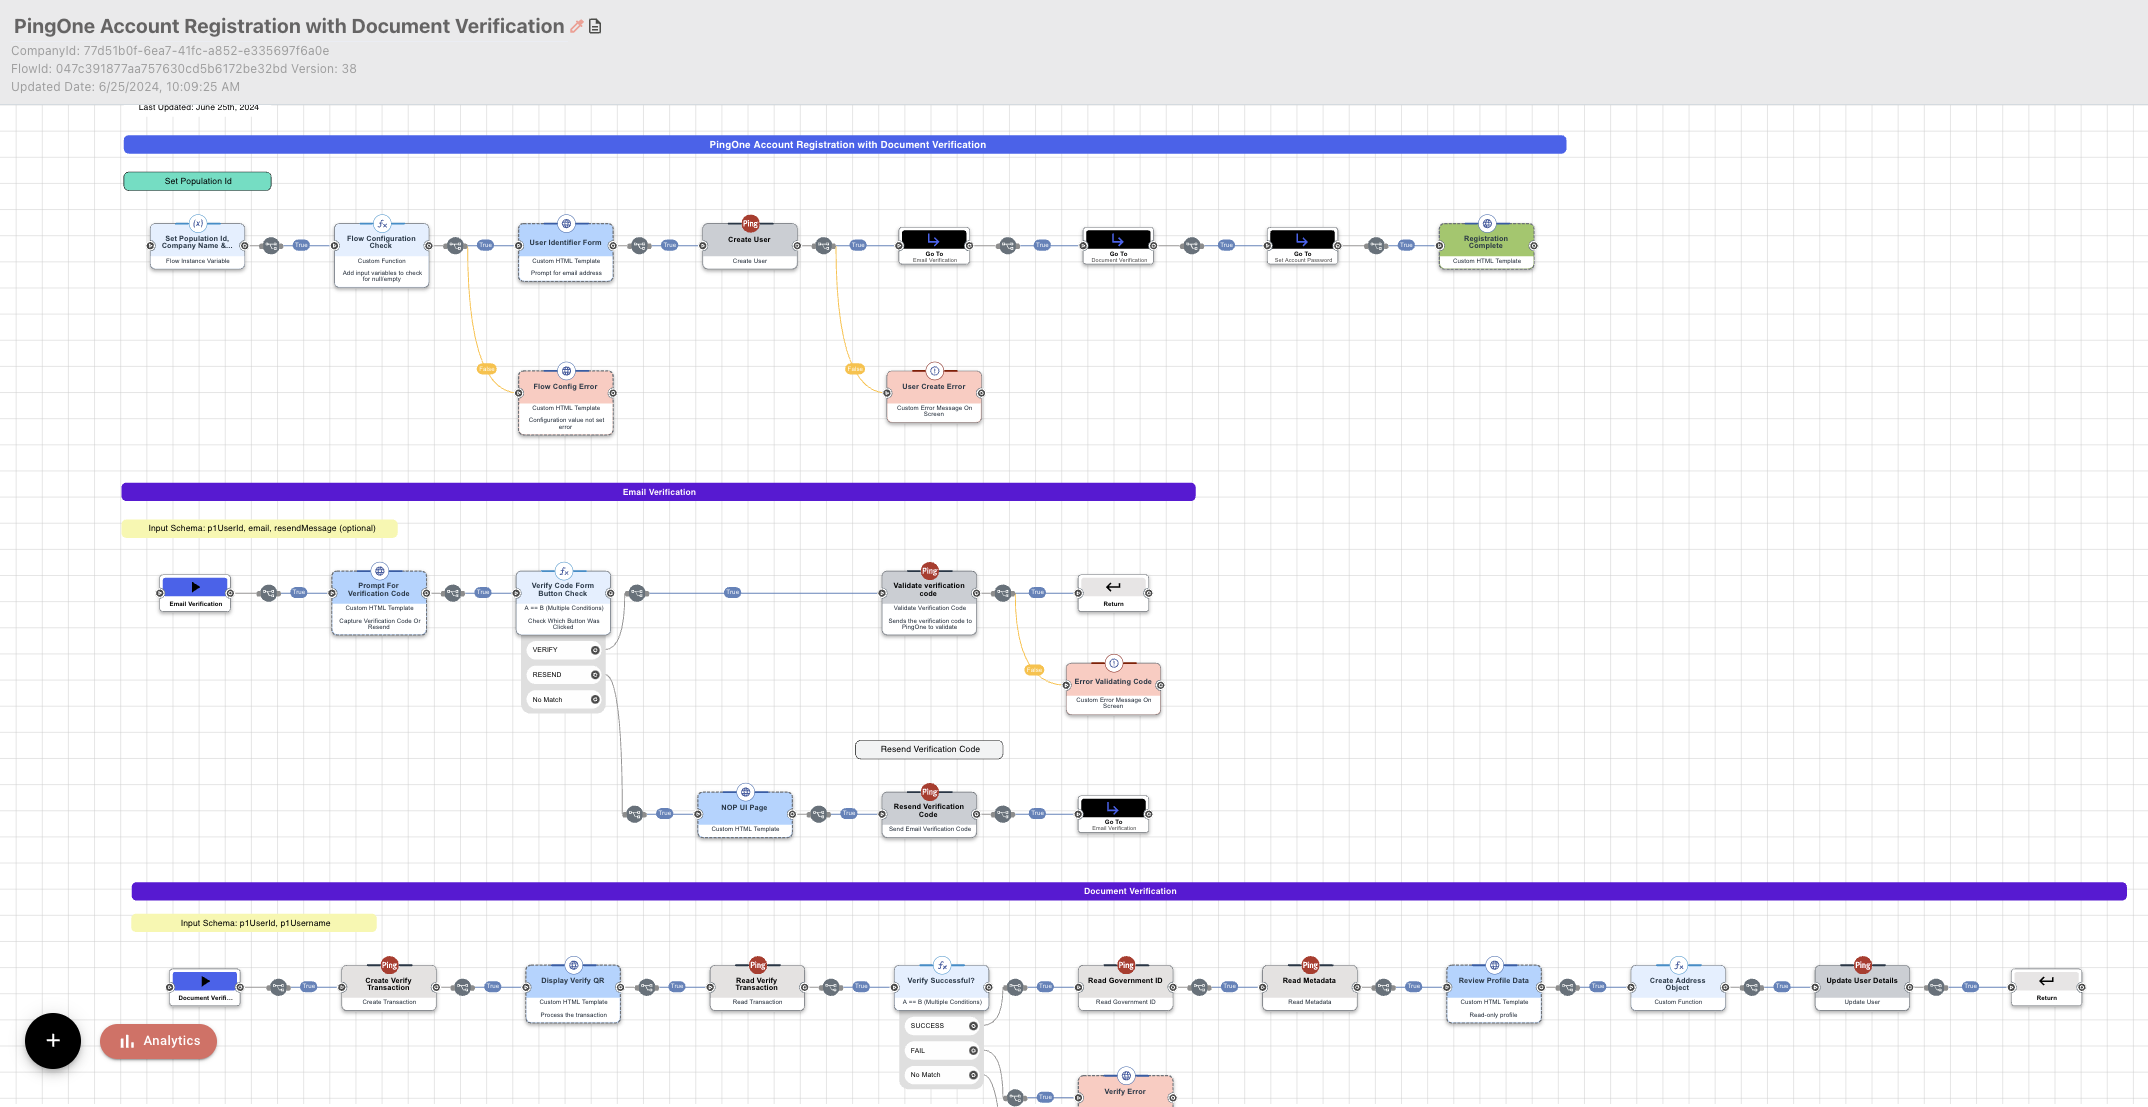Click the teal Set Population Id label
The image size is (2148, 1107).
coord(197,181)
